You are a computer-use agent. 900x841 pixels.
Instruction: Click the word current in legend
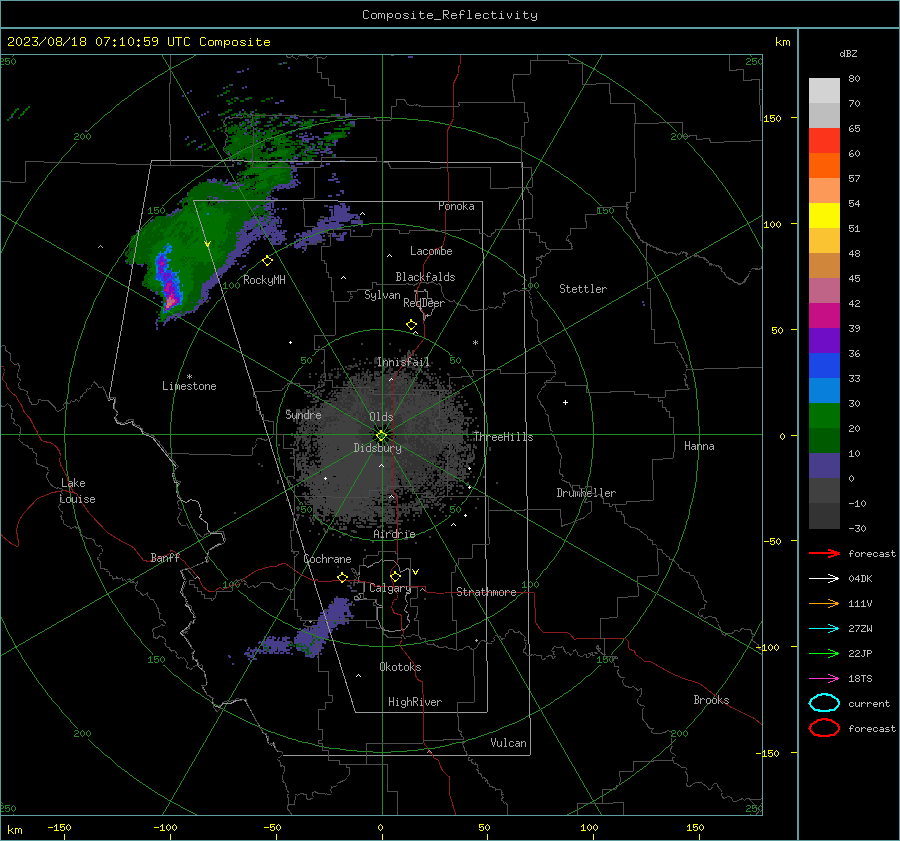(x=869, y=703)
